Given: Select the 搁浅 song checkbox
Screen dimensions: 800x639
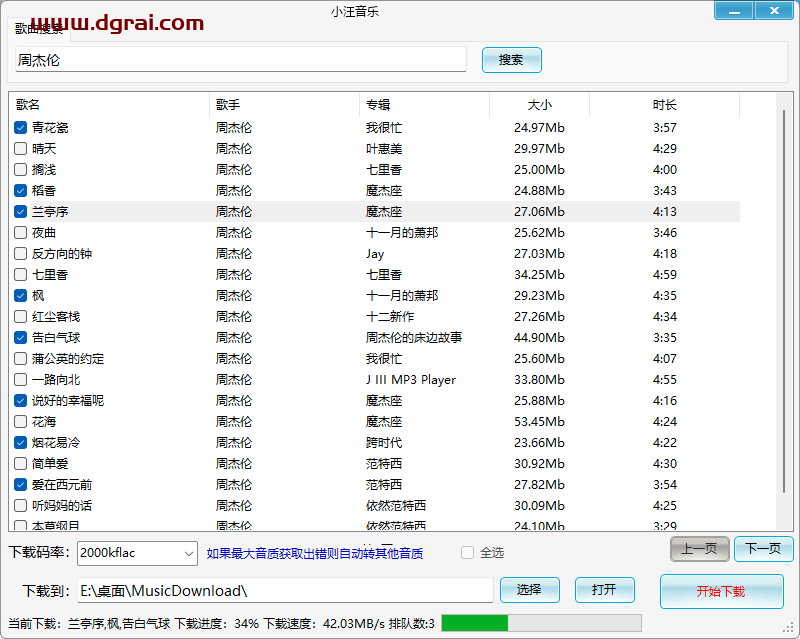Looking at the screenshot, I should [20, 169].
